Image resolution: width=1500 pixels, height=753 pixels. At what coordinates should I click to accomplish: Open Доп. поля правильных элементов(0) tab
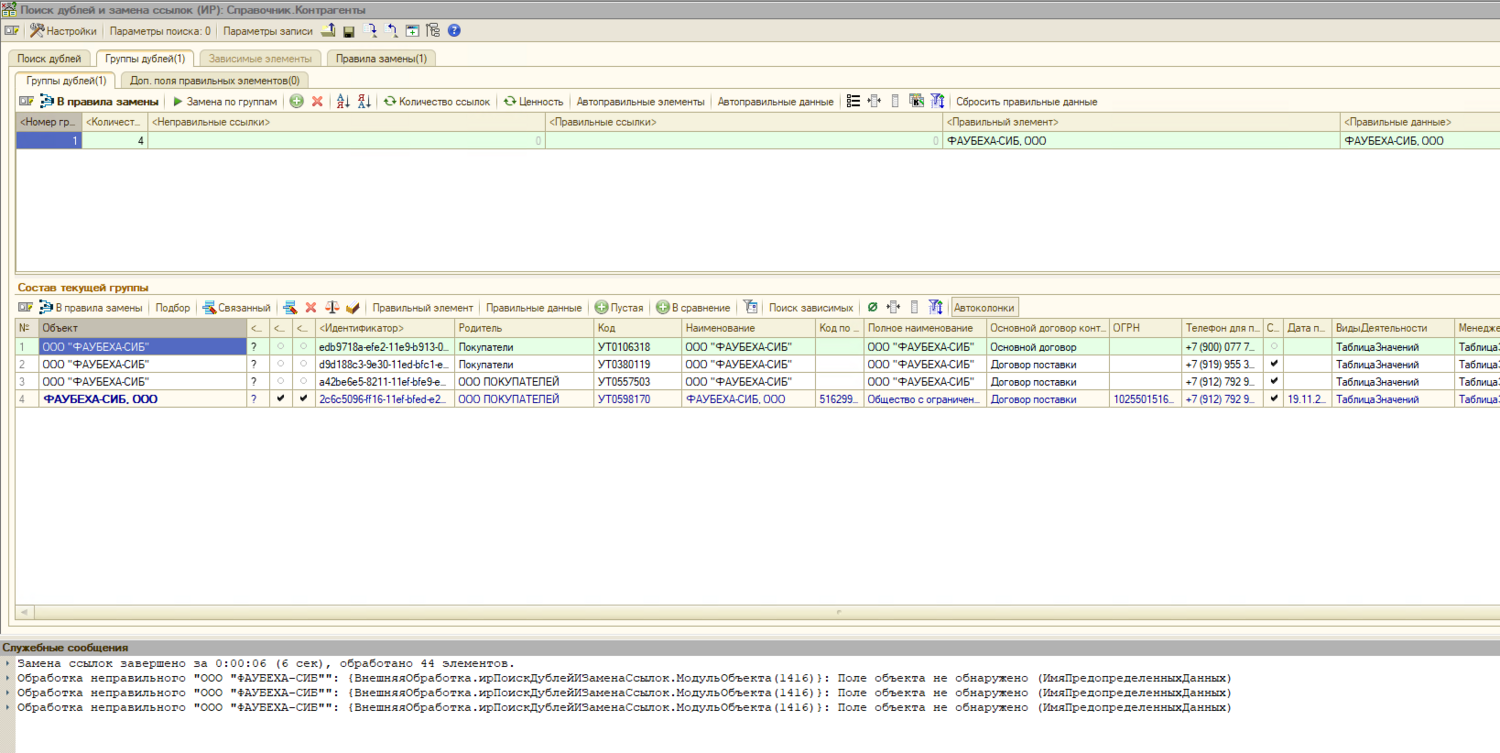coord(214,80)
